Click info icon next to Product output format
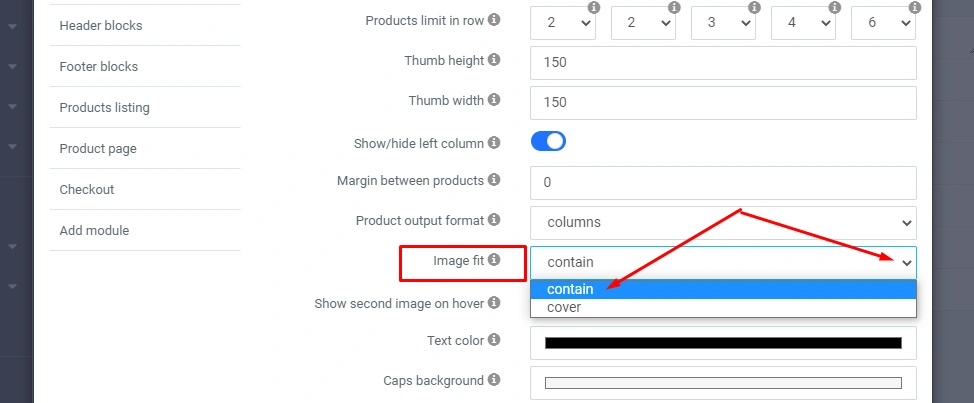 [x=494, y=220]
